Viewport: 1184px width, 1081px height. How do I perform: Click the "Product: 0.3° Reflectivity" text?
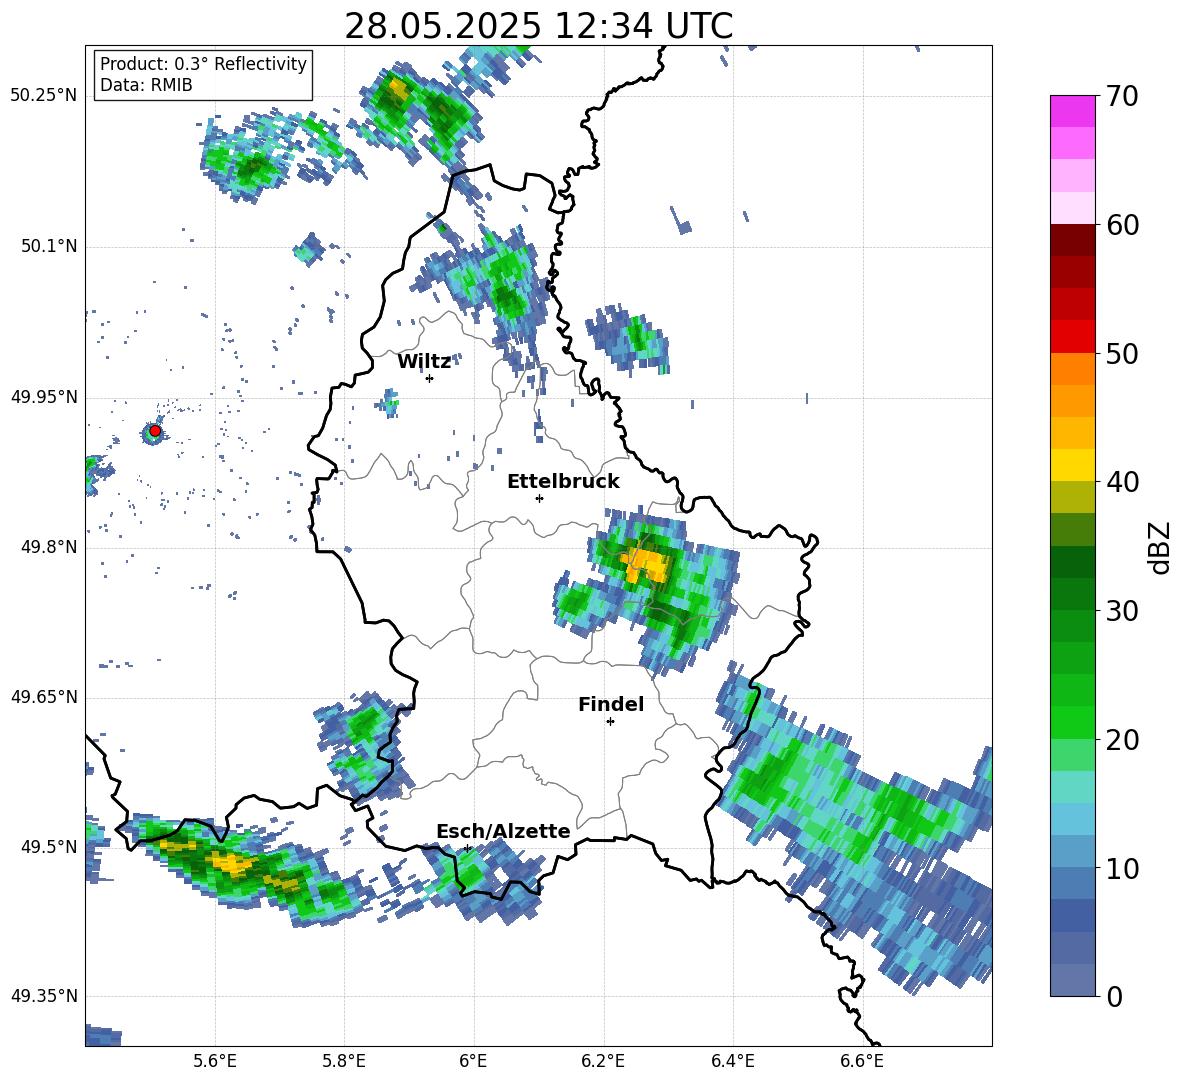tap(203, 64)
